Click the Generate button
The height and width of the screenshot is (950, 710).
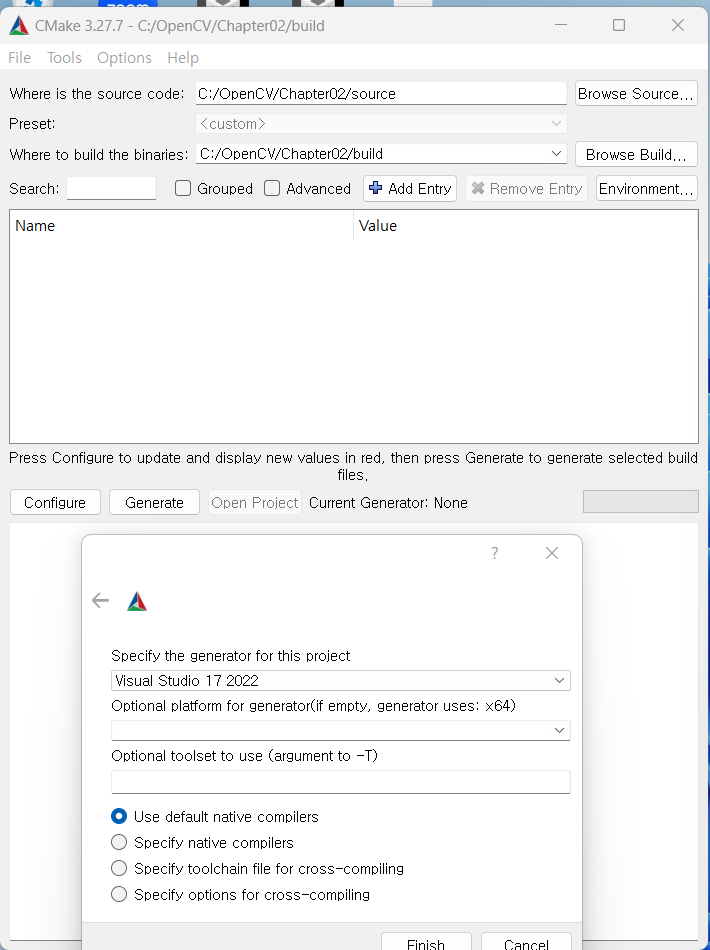[x=154, y=502]
